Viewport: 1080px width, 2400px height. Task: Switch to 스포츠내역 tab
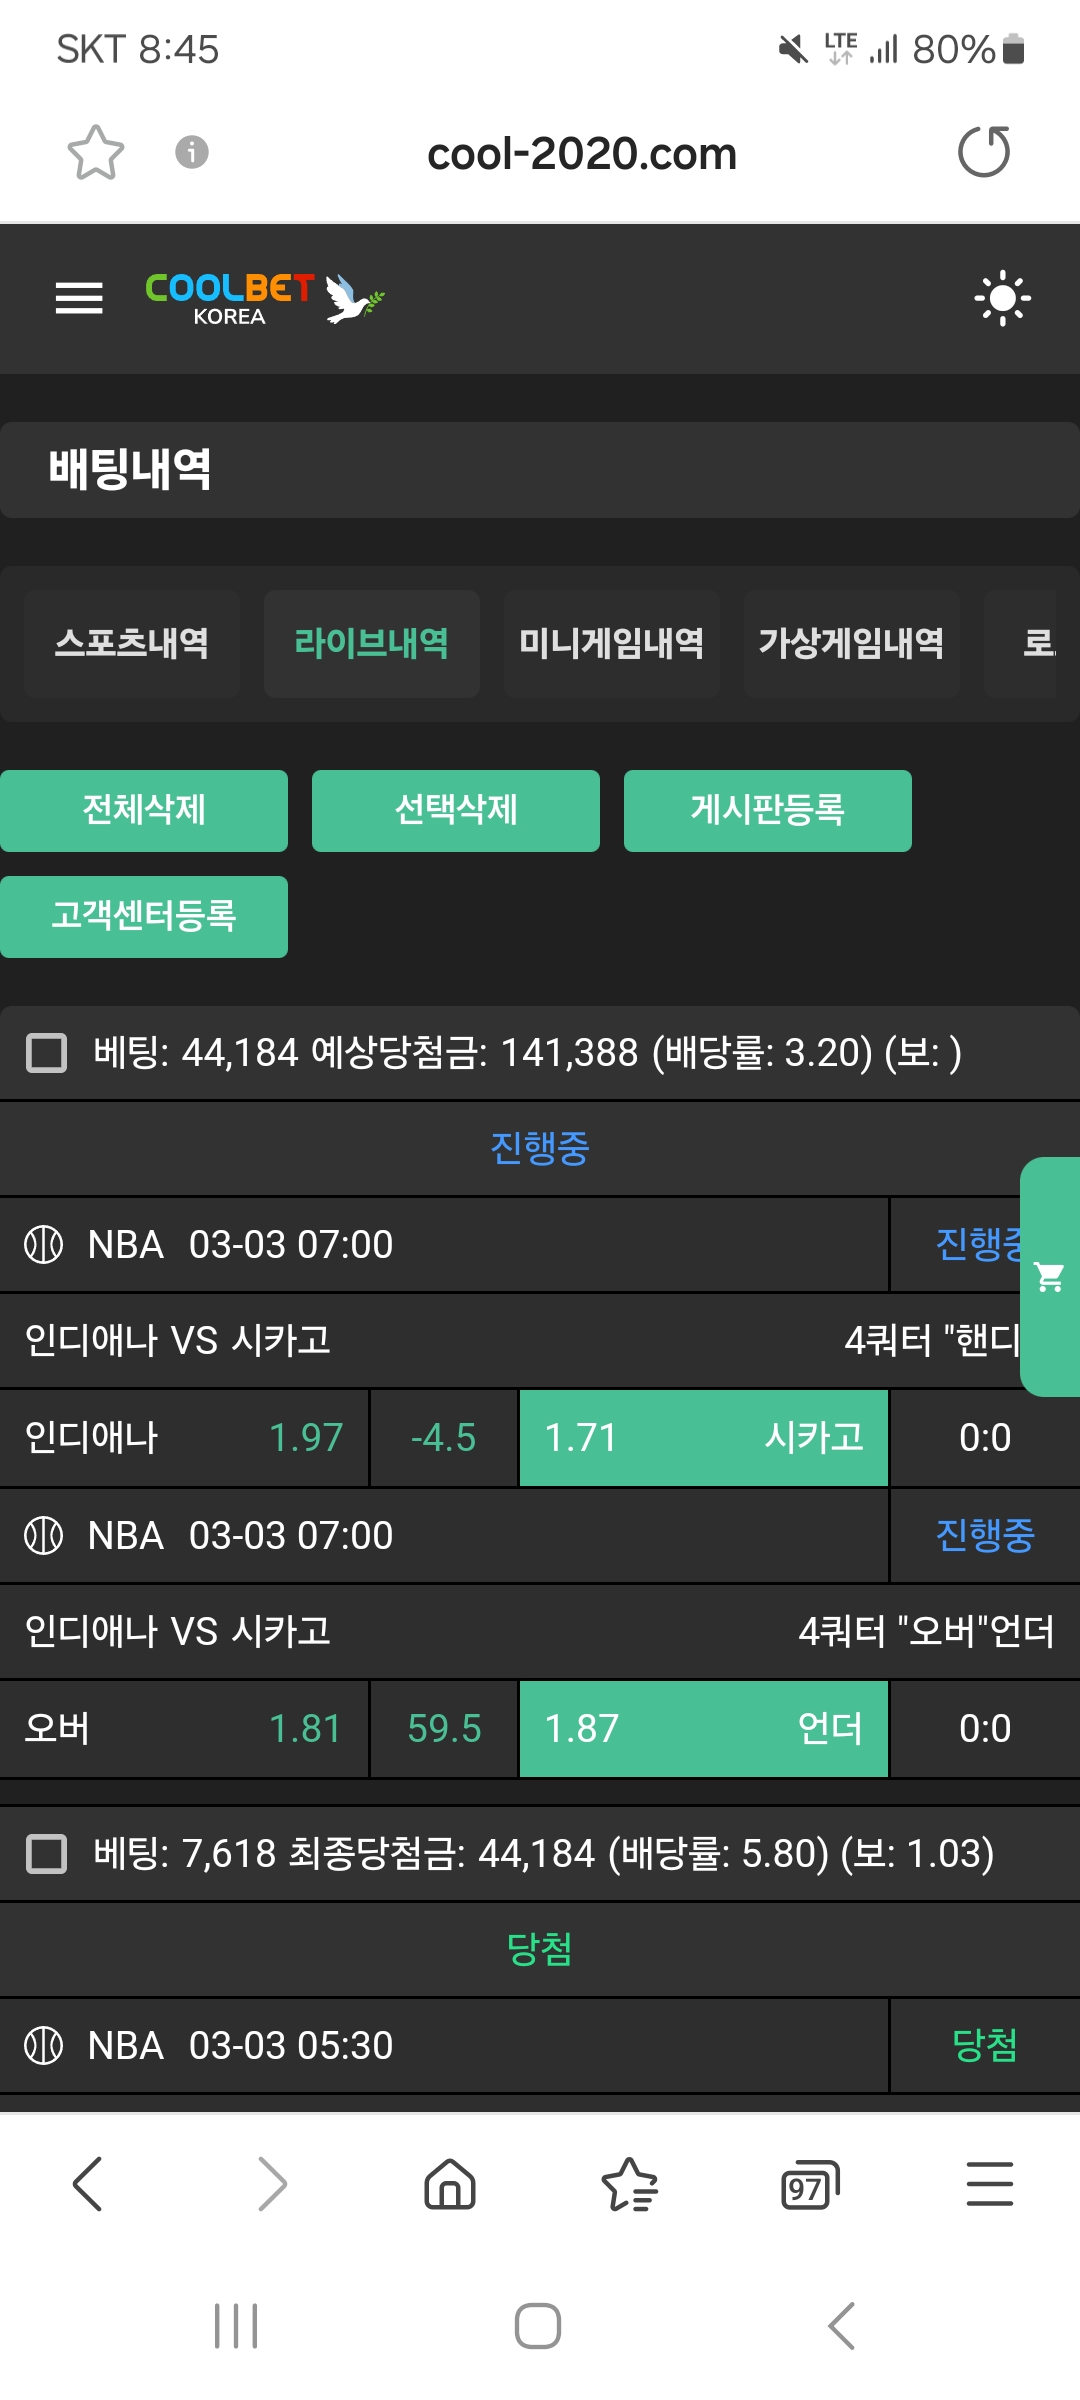pos(132,643)
